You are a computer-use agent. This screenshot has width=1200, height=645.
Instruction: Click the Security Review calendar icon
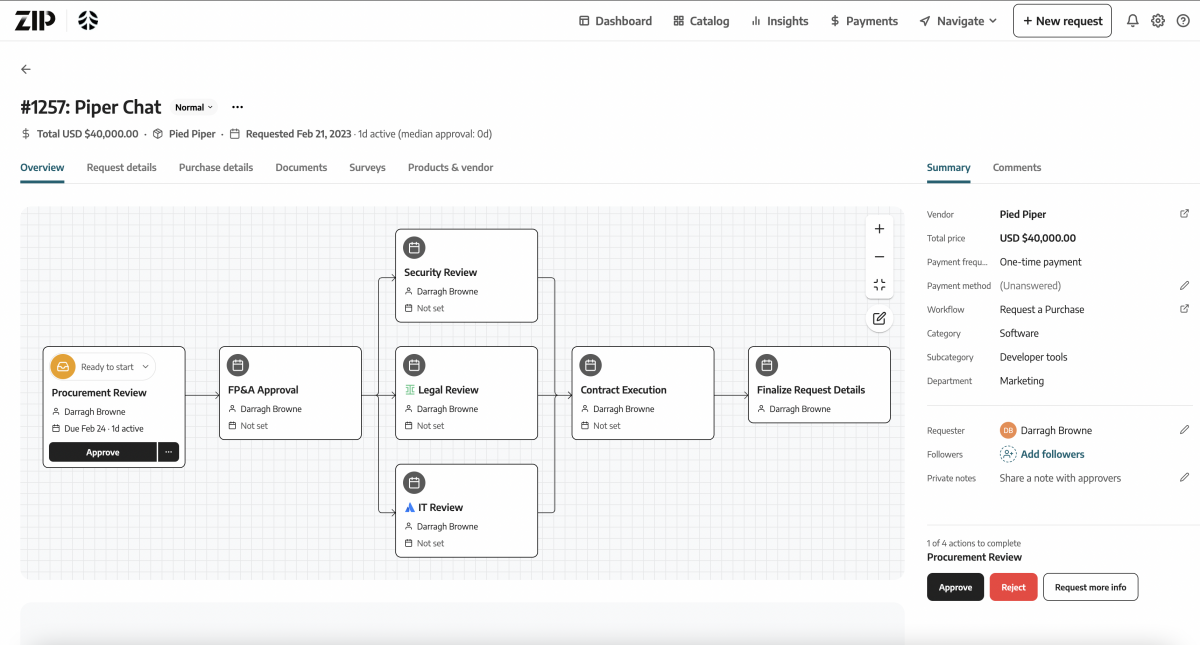click(x=414, y=248)
